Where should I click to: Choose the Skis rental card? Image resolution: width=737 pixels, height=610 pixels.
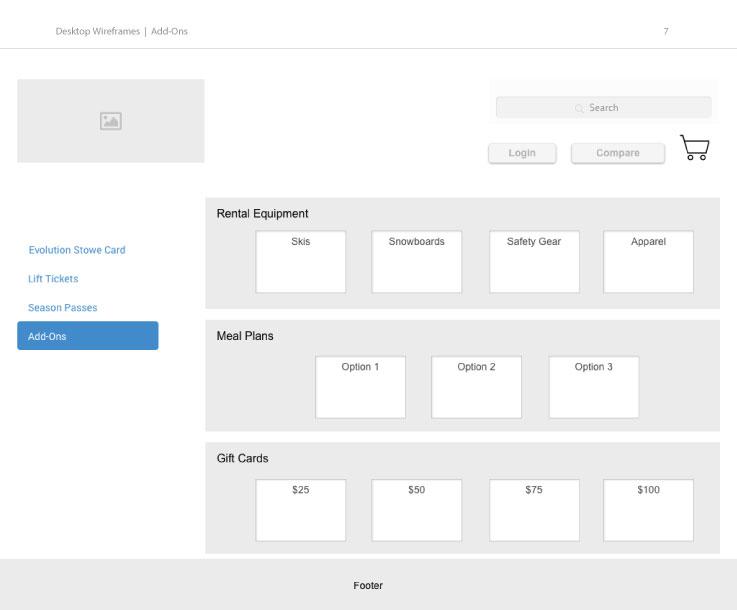coord(301,262)
